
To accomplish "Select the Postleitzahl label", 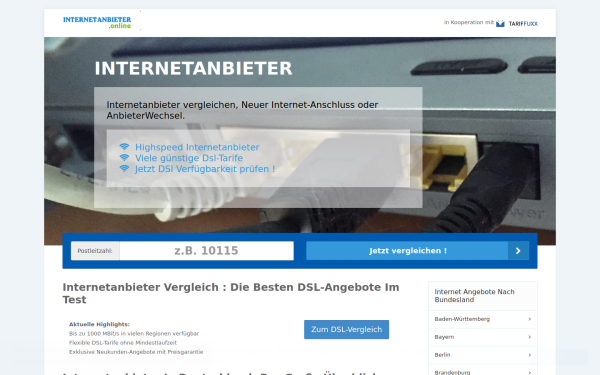I will (x=95, y=251).
